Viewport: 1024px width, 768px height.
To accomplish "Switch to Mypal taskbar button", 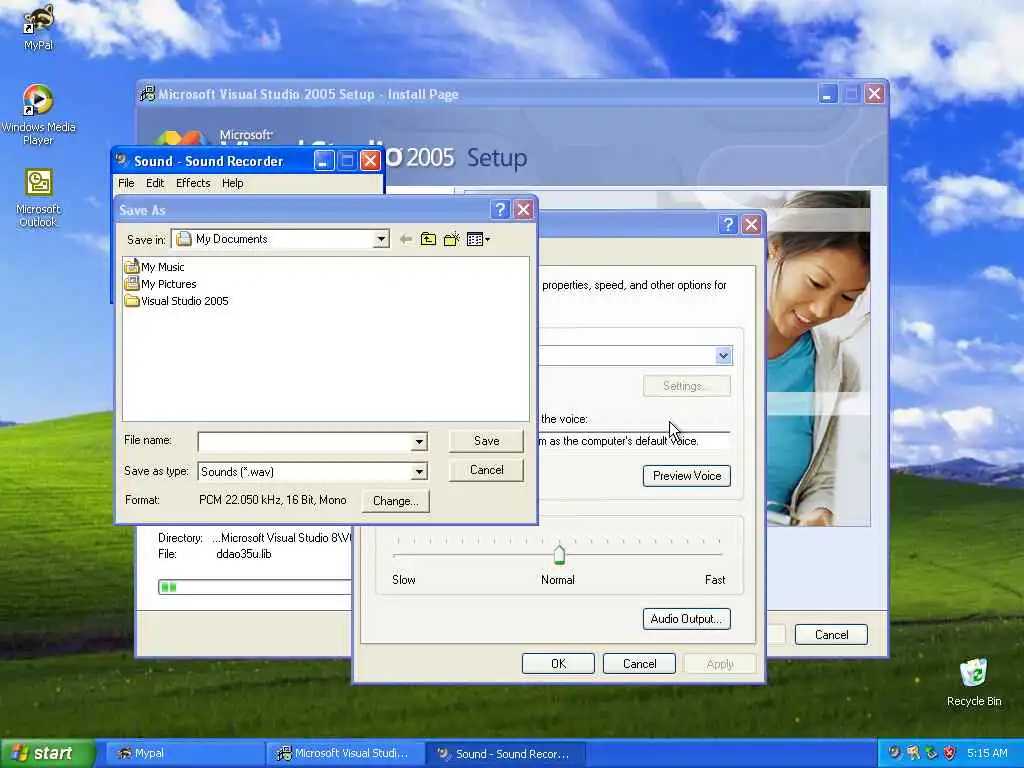I will click(x=185, y=754).
